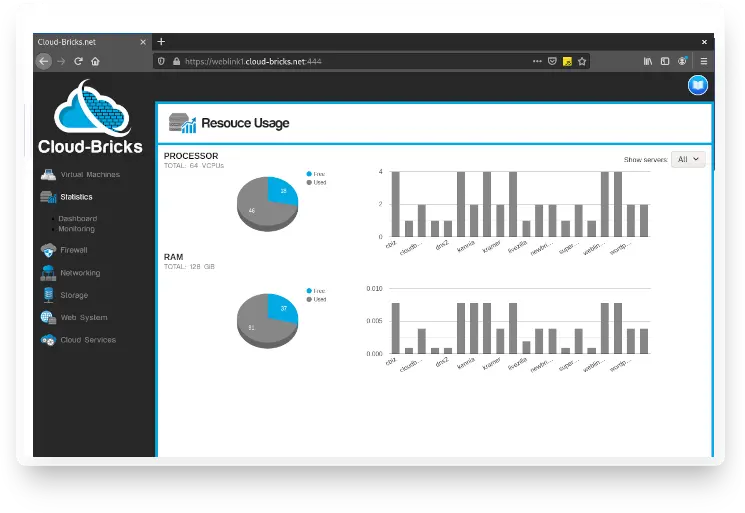This screenshot has height=513, width=745.
Task: Click the Statistics server chart icon
Action: tap(48, 197)
